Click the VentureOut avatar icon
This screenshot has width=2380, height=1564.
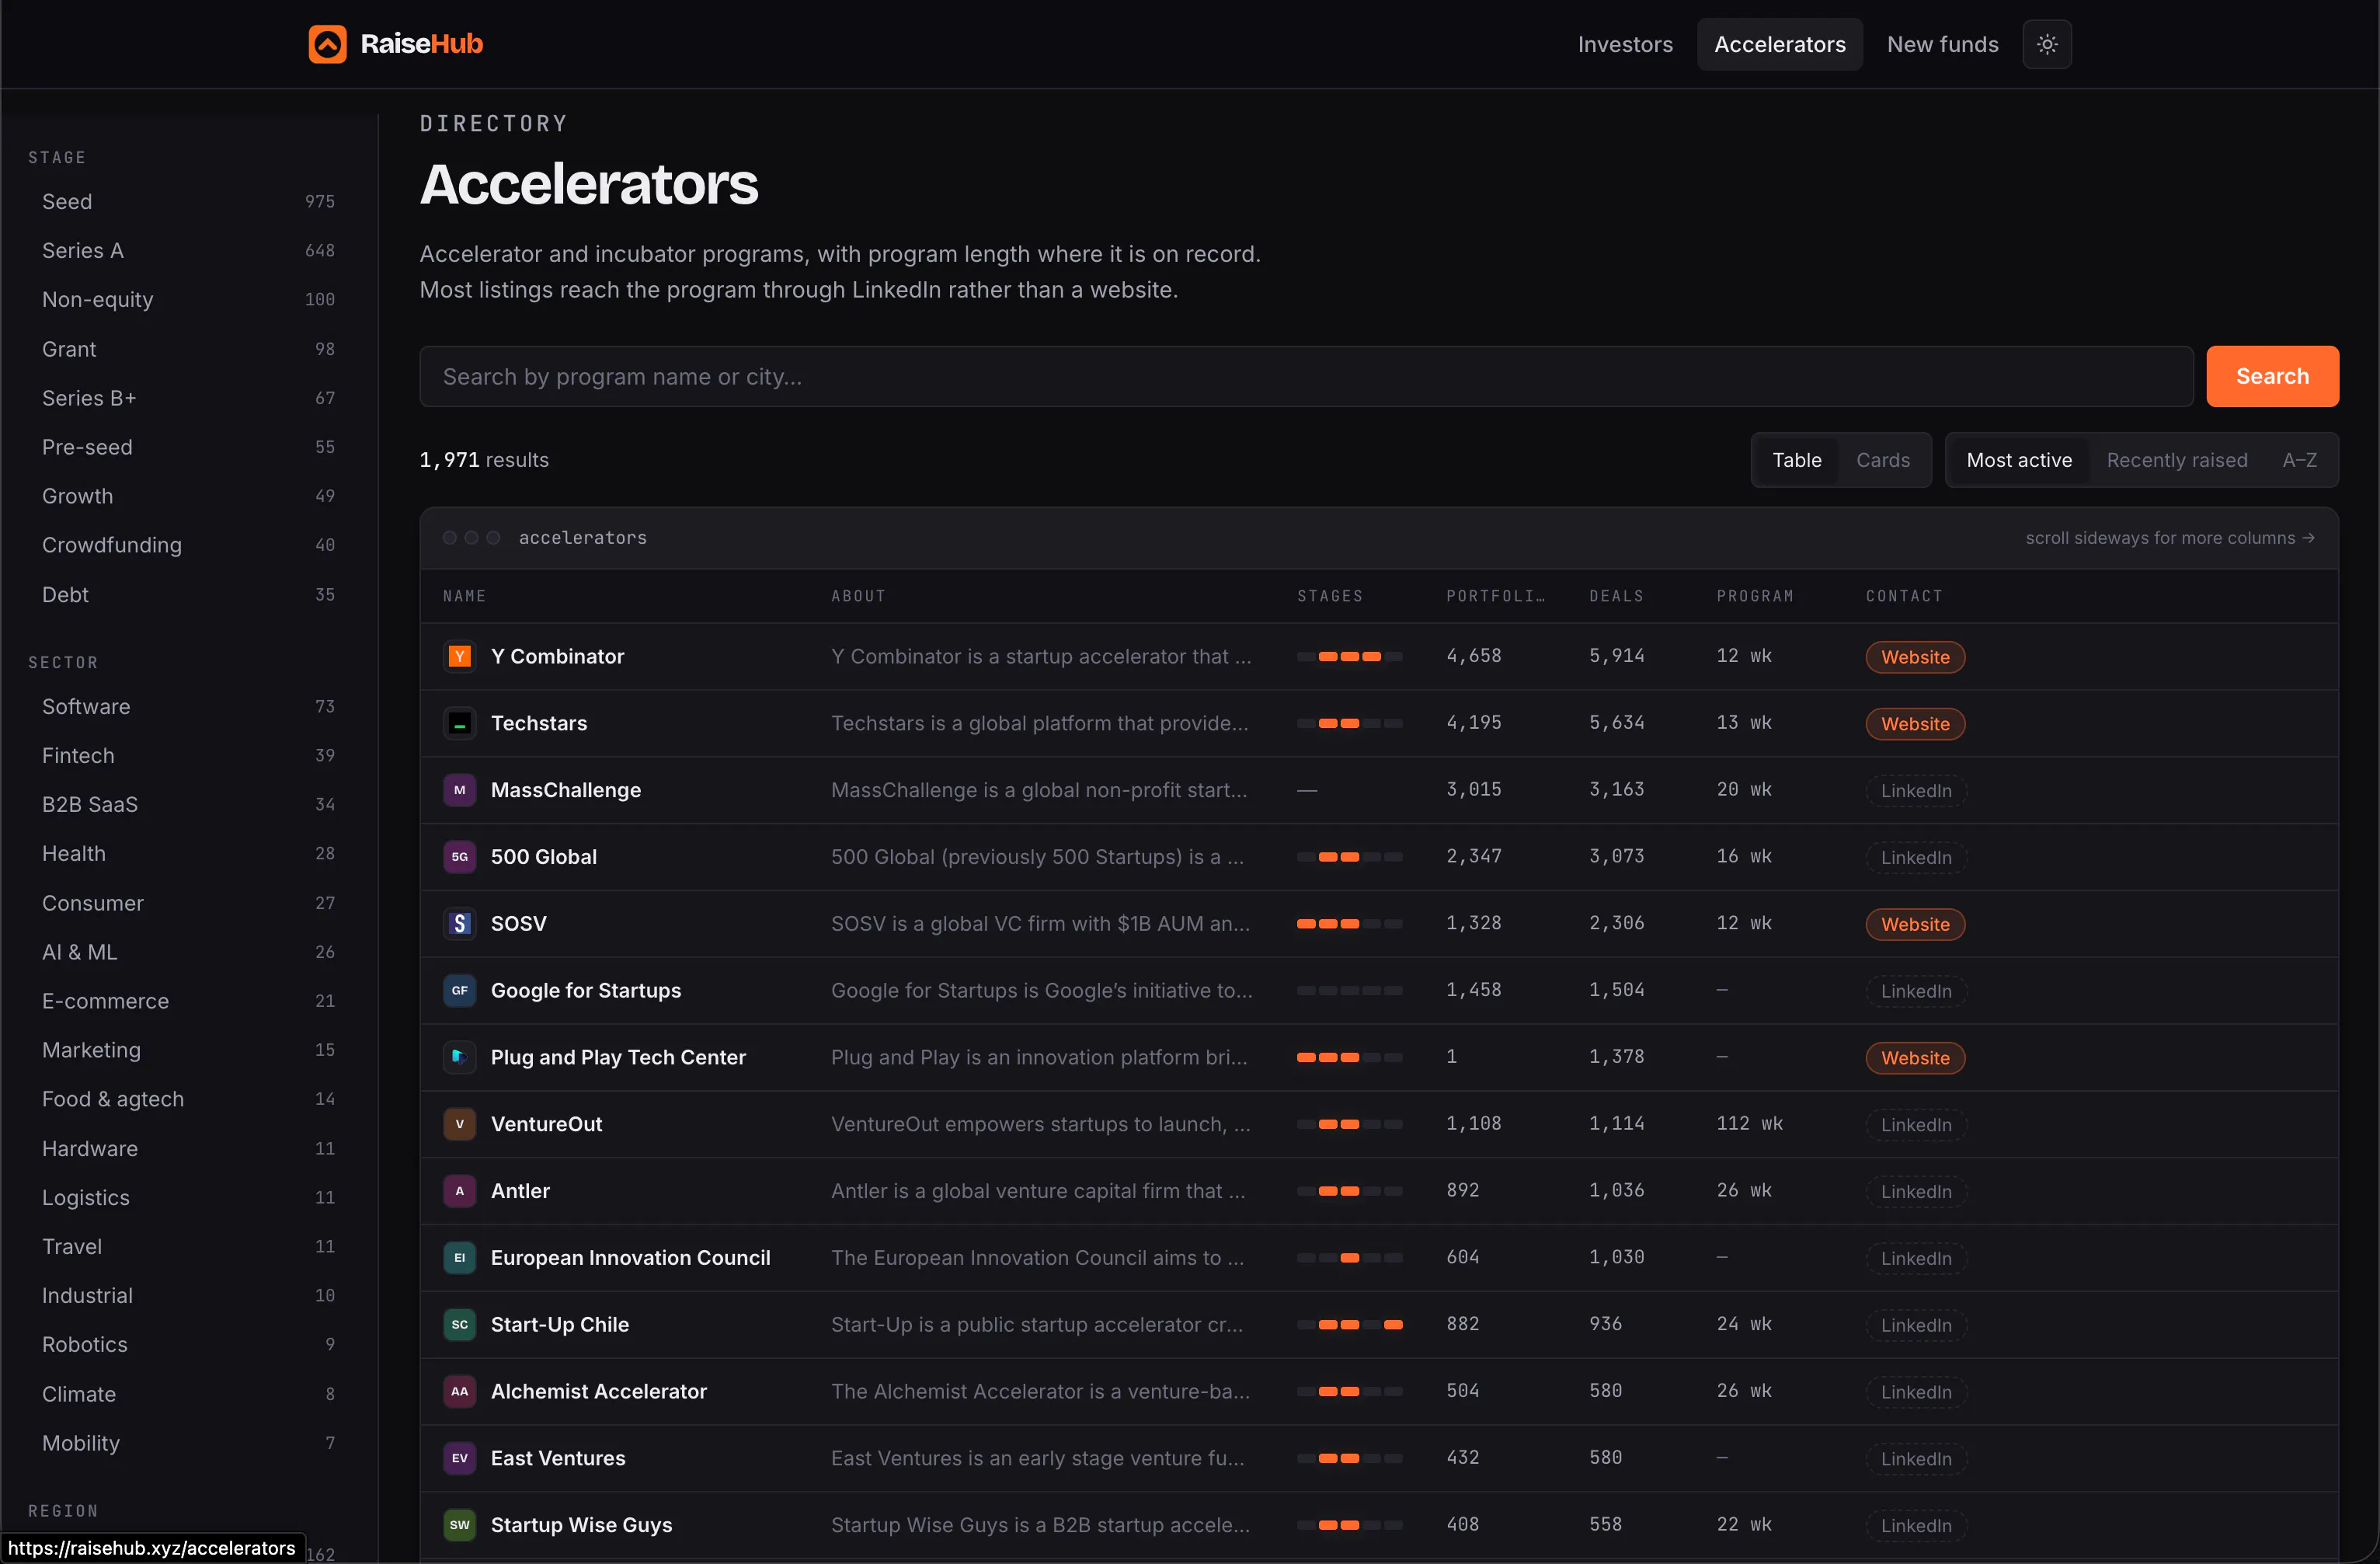pyautogui.click(x=460, y=1124)
